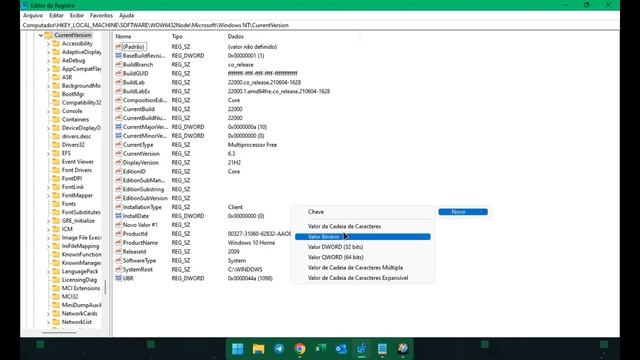Viewport: 640px width, 360px height.
Task: Expand the EFS key
Action: (48, 153)
